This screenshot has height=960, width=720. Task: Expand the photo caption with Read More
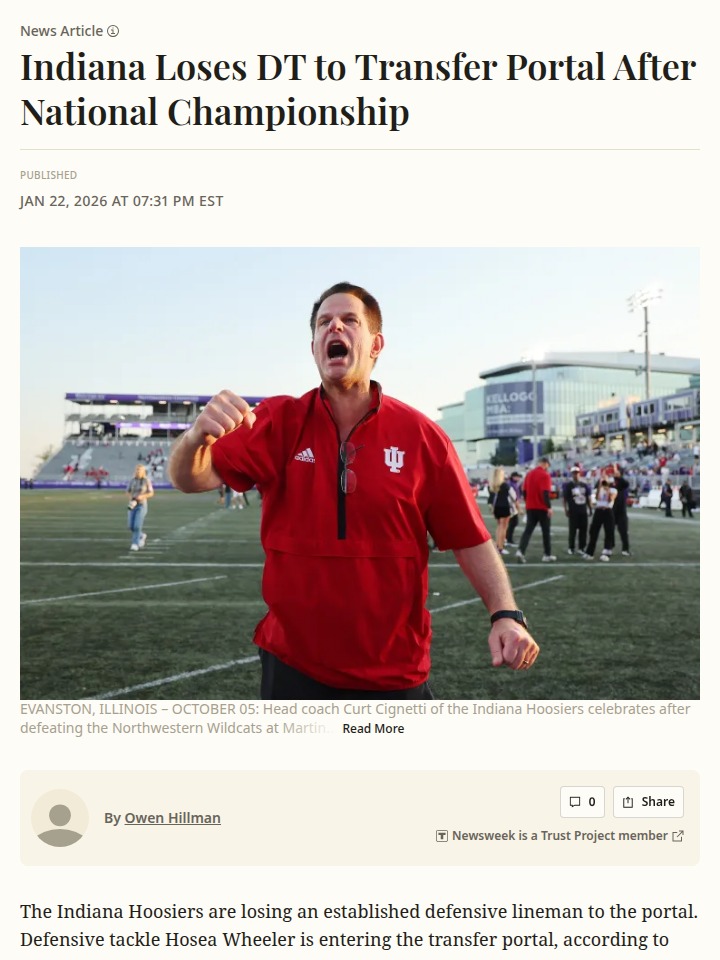[x=373, y=729]
